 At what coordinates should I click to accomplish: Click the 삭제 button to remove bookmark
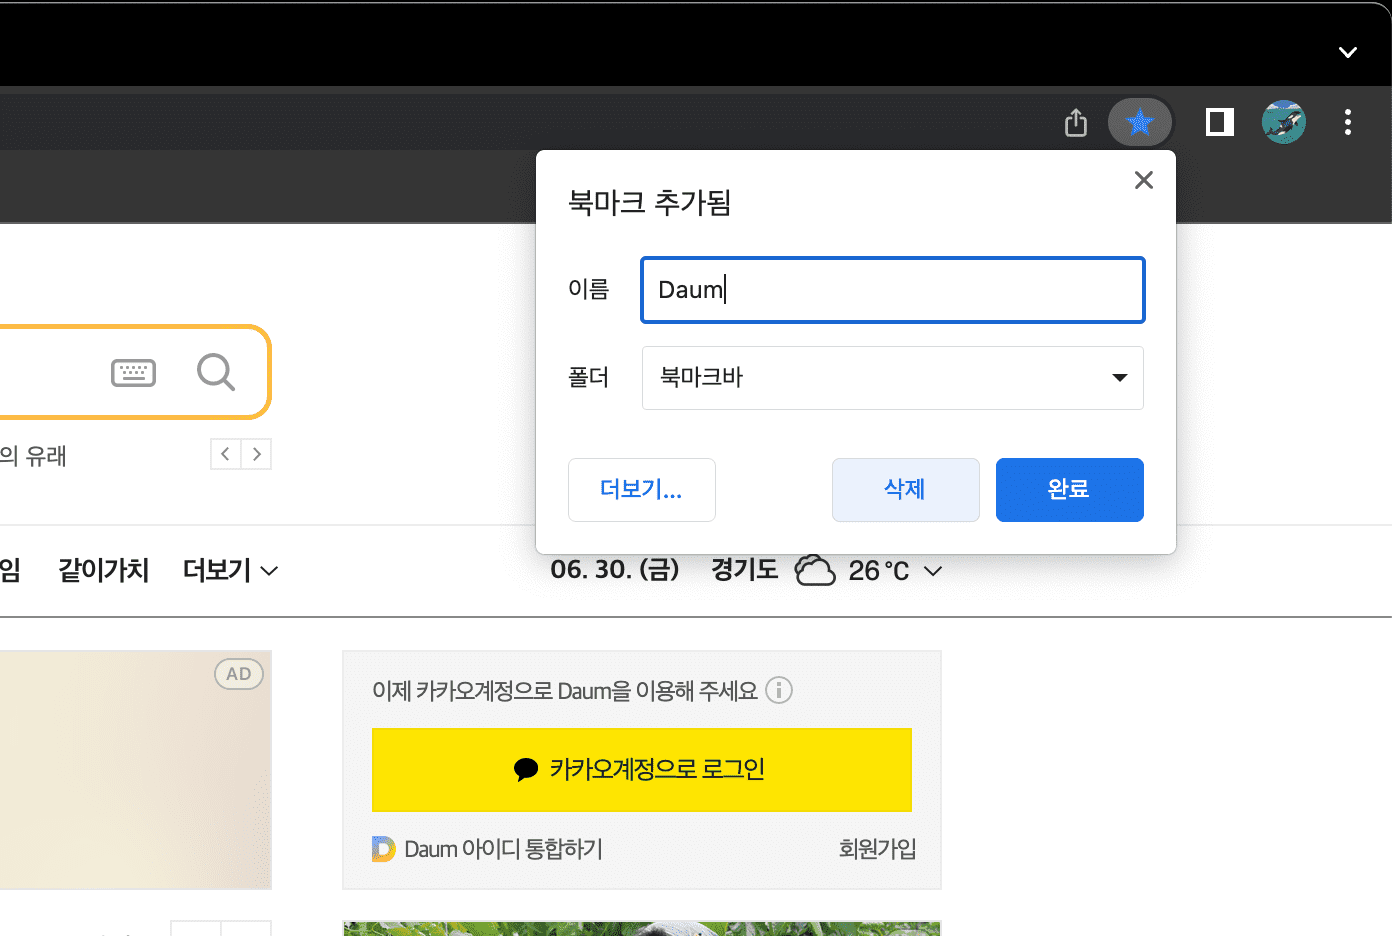(905, 490)
